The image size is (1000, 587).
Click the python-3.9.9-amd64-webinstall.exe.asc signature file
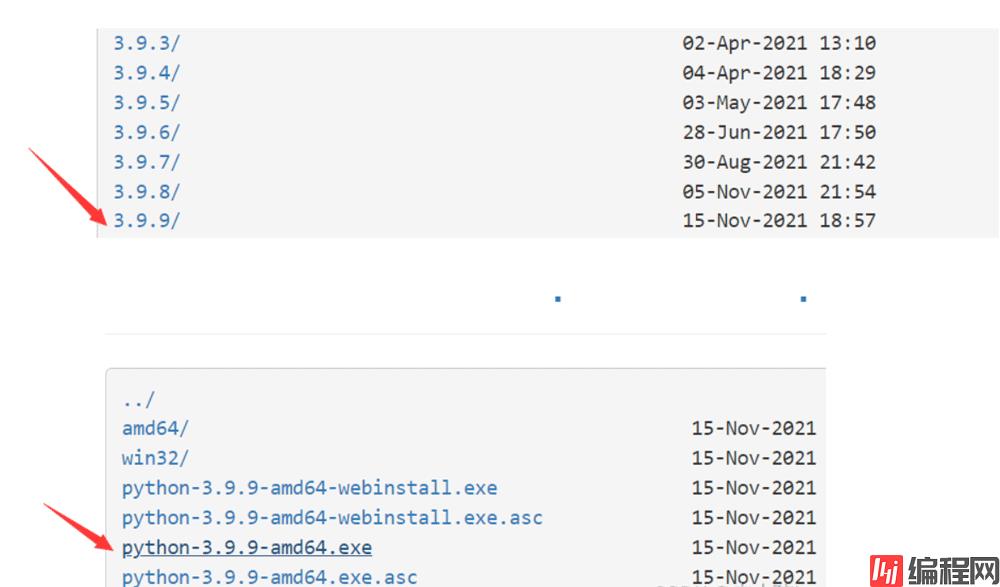coord(332,518)
